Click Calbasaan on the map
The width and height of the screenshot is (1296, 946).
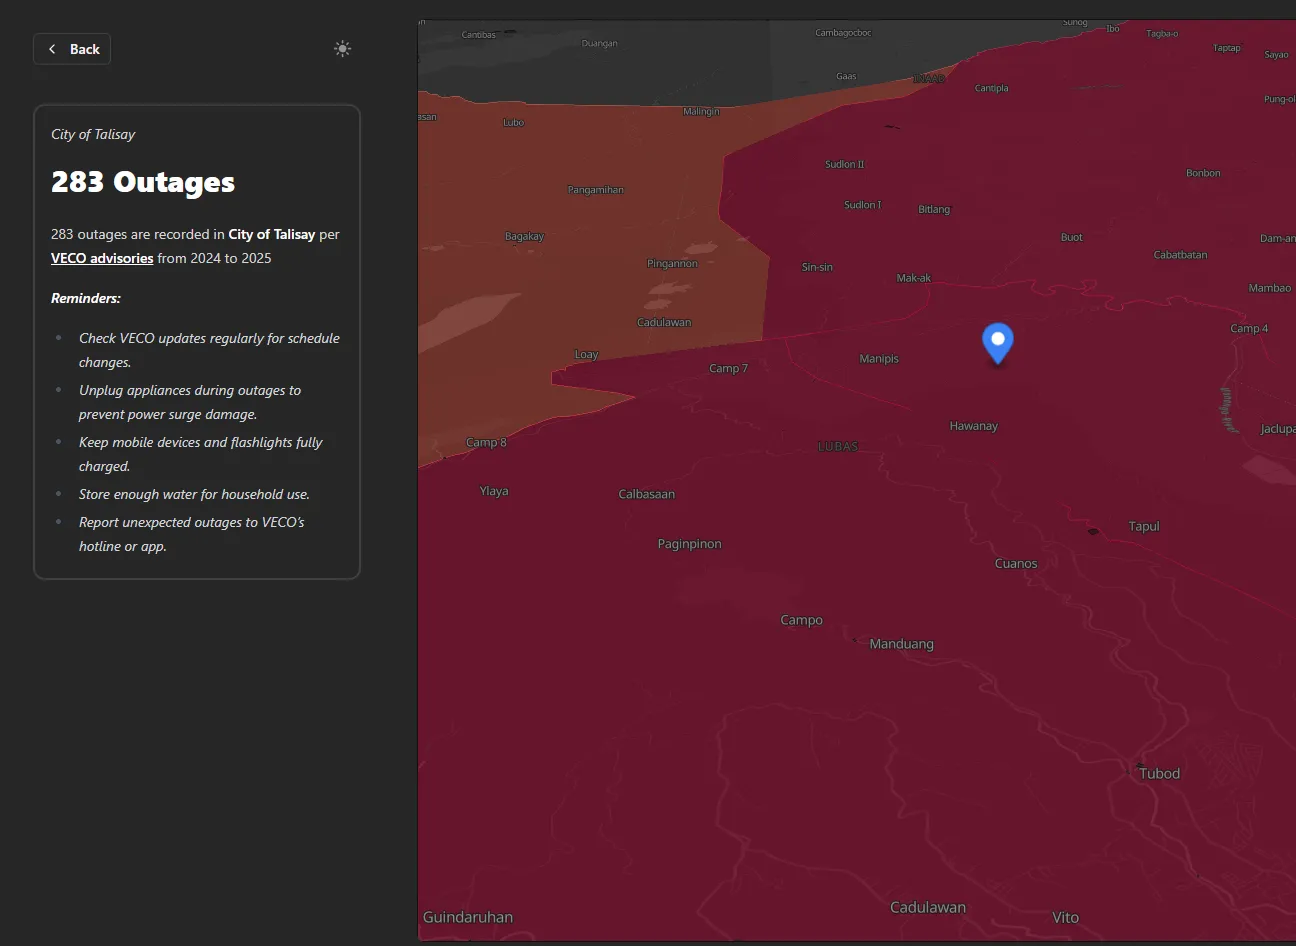click(x=646, y=494)
